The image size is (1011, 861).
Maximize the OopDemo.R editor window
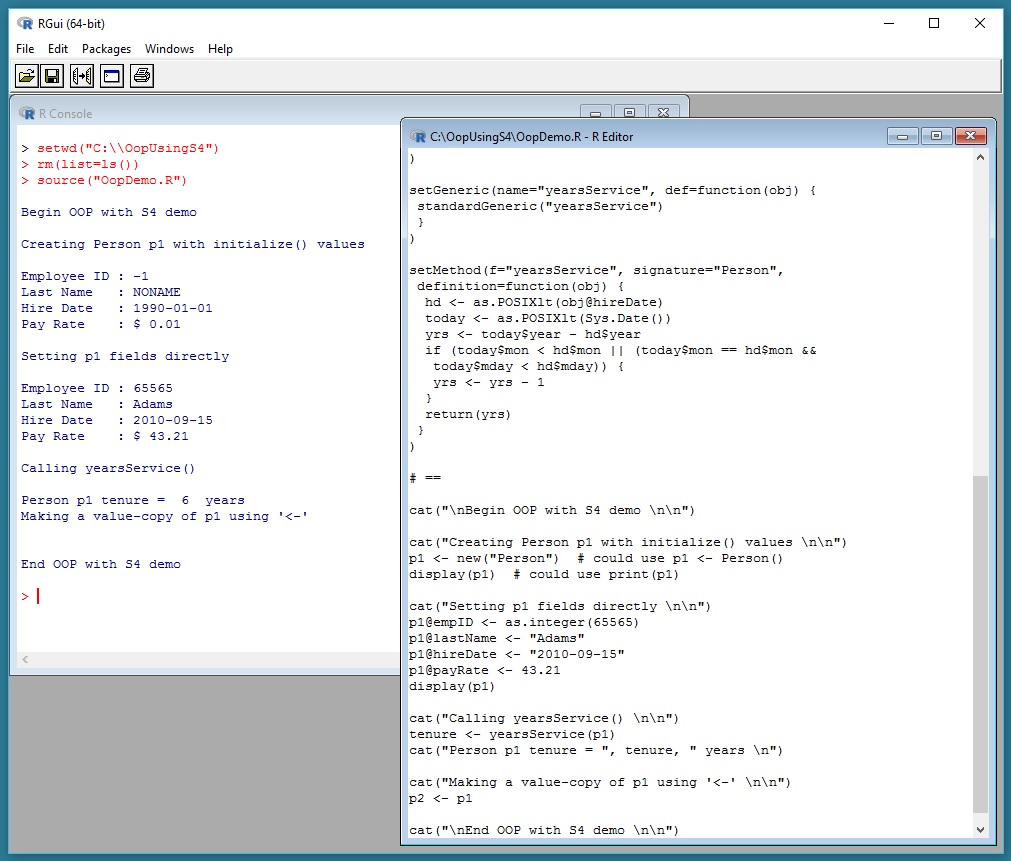tap(936, 136)
